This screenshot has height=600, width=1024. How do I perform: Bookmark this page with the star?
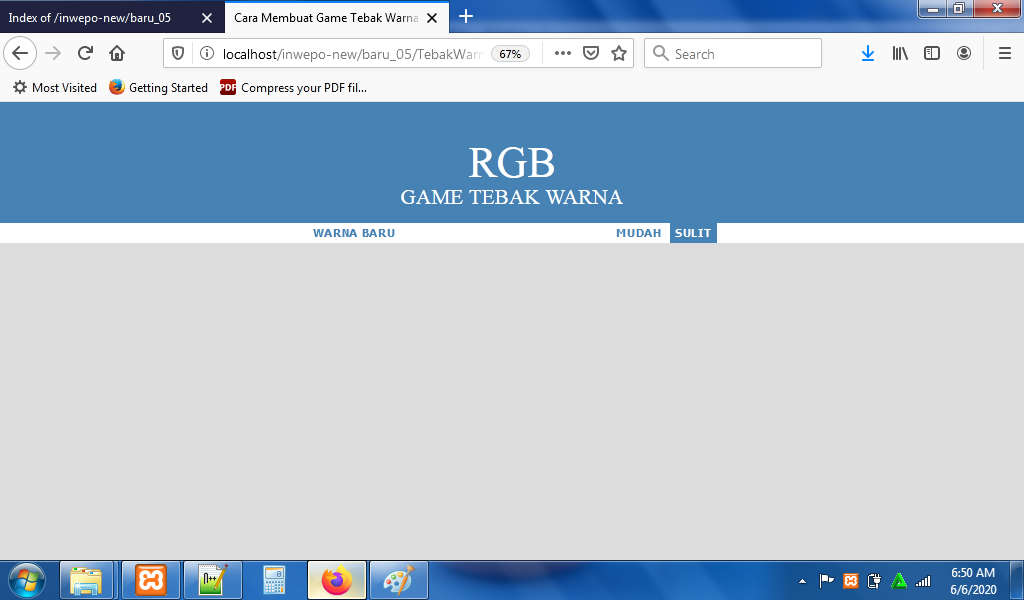point(618,54)
